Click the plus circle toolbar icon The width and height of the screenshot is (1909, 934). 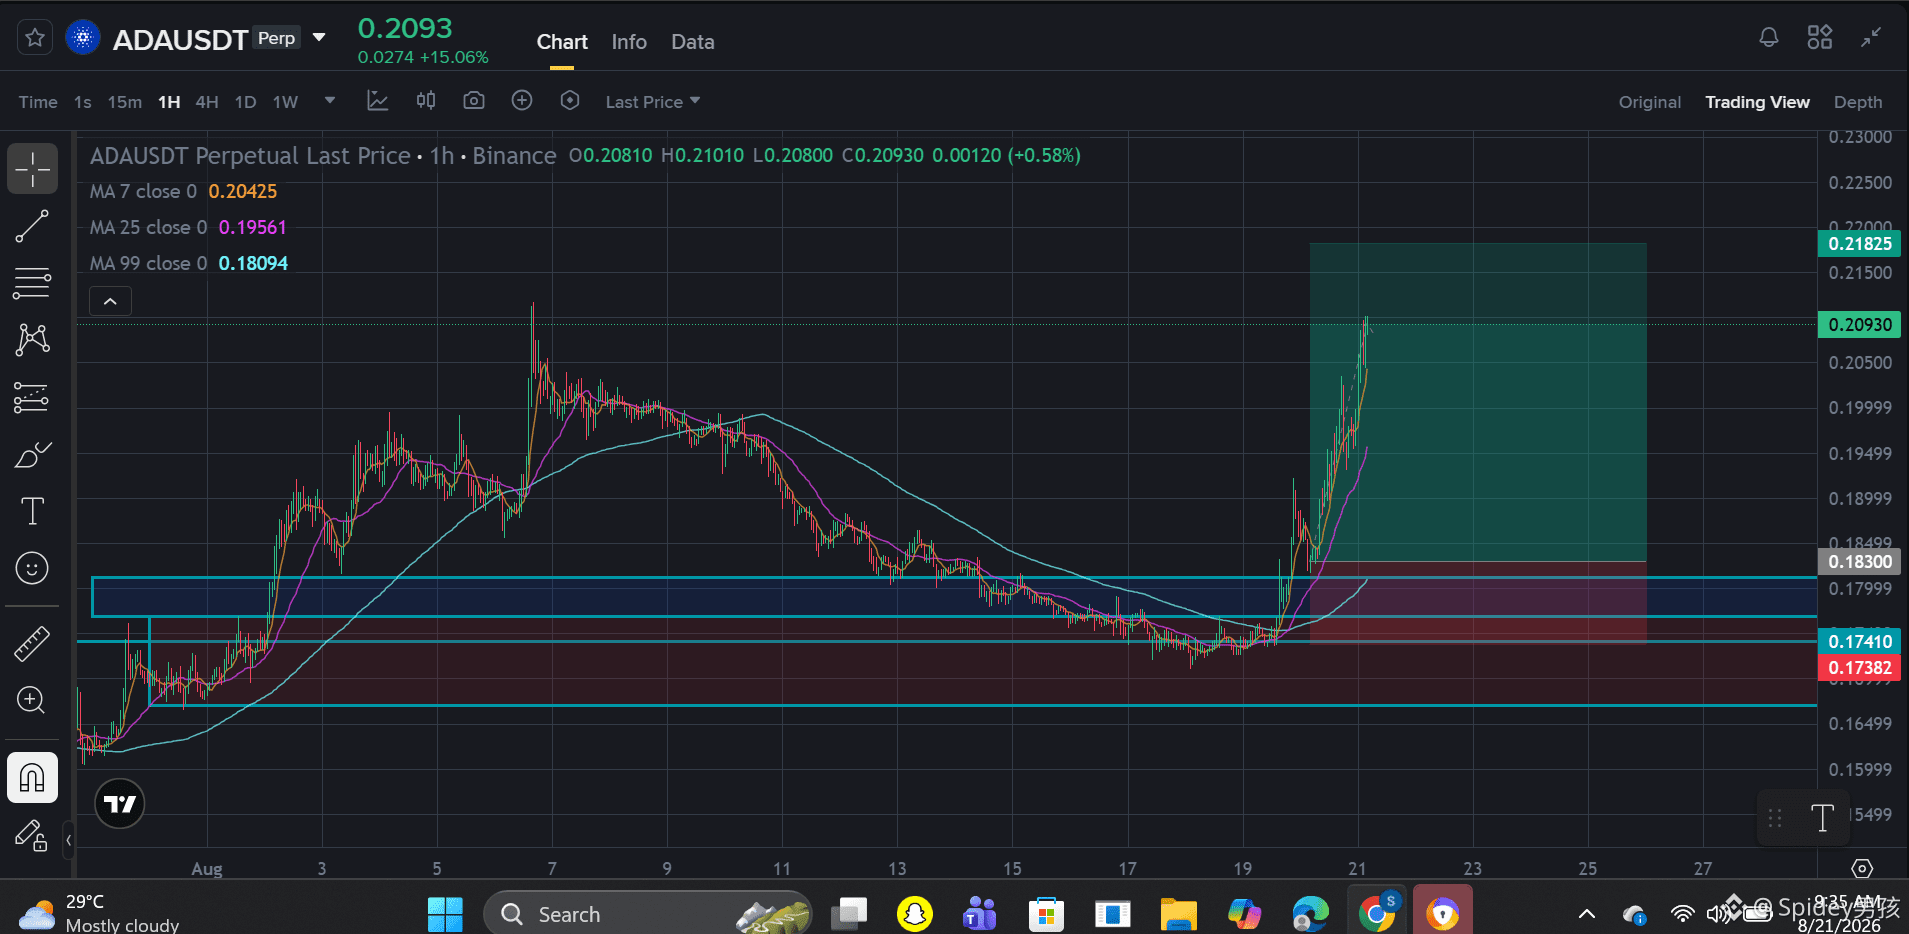tap(522, 101)
